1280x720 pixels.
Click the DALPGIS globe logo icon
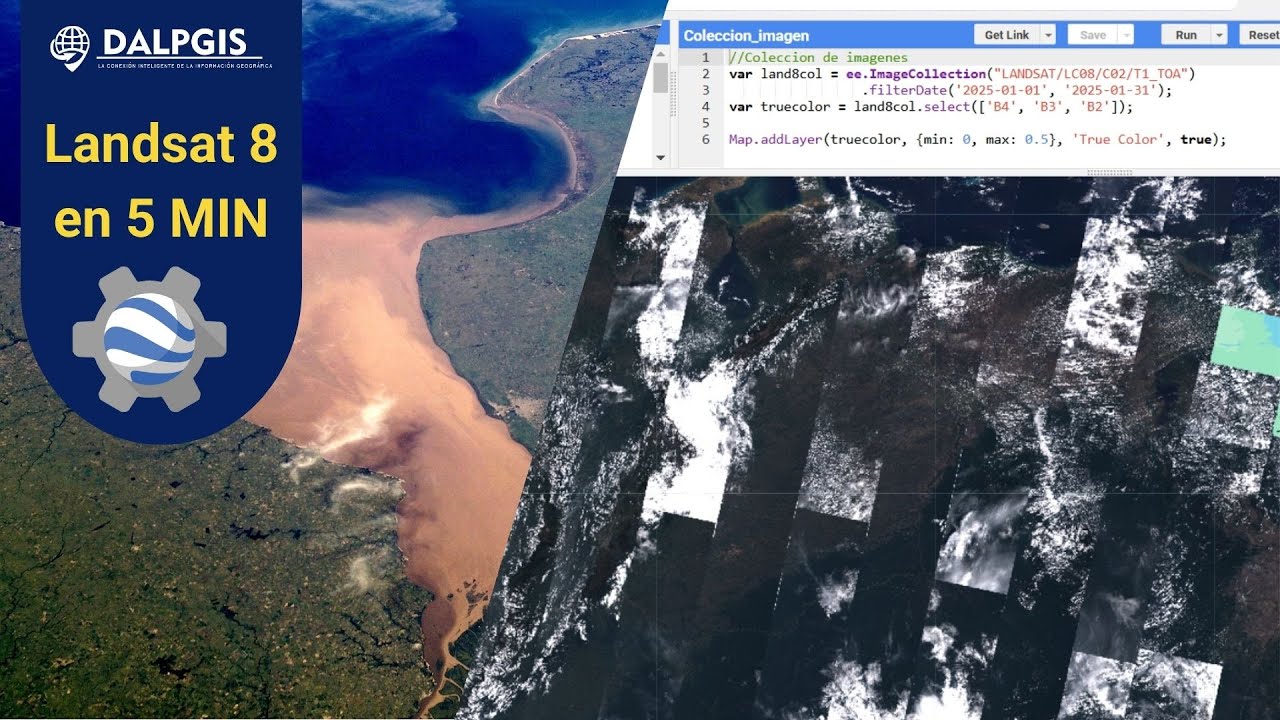click(x=70, y=48)
